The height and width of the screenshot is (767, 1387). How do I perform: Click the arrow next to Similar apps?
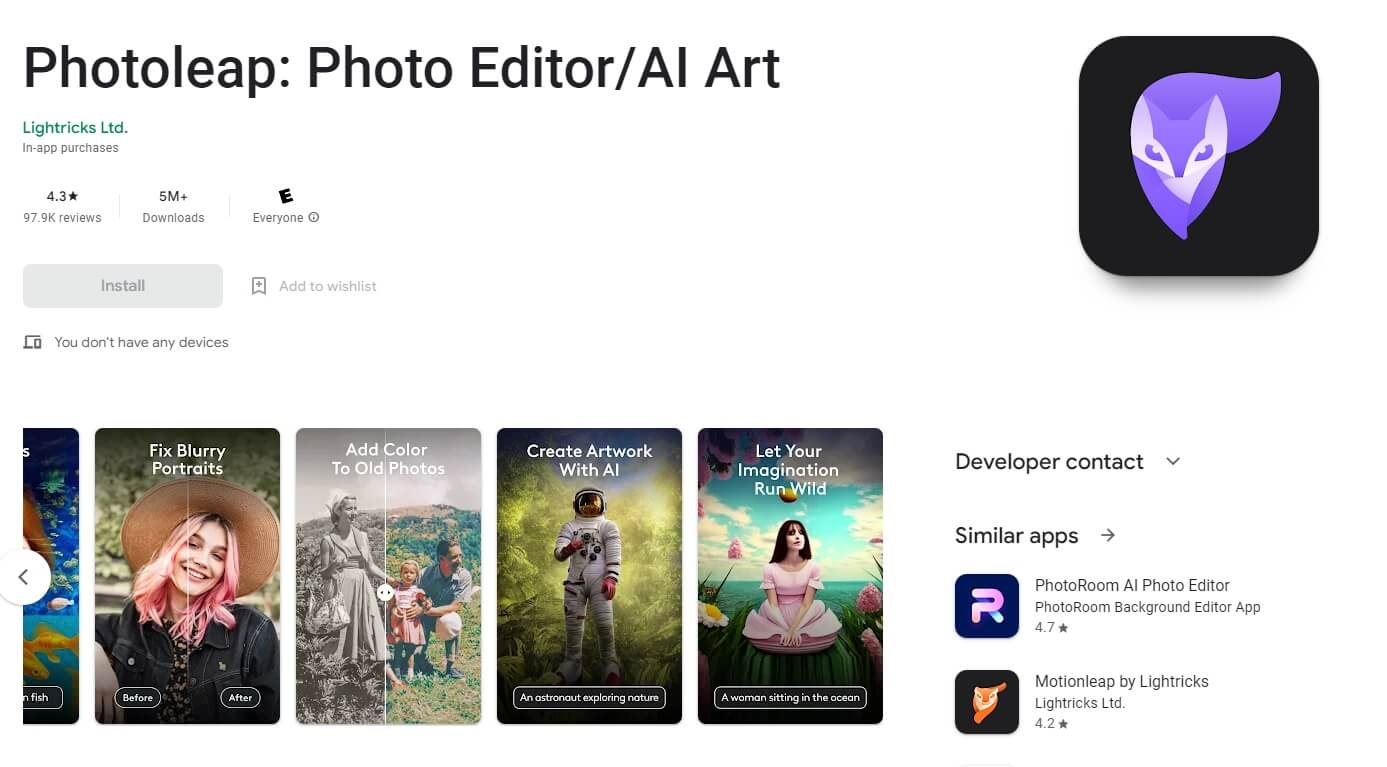1108,535
